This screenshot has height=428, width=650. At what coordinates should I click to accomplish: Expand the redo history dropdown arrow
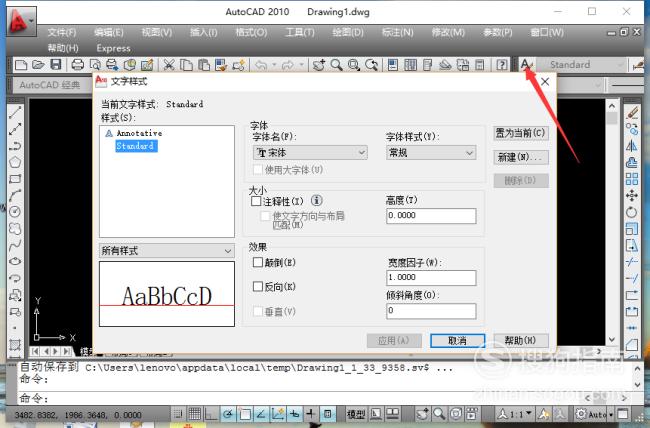[x=301, y=65]
